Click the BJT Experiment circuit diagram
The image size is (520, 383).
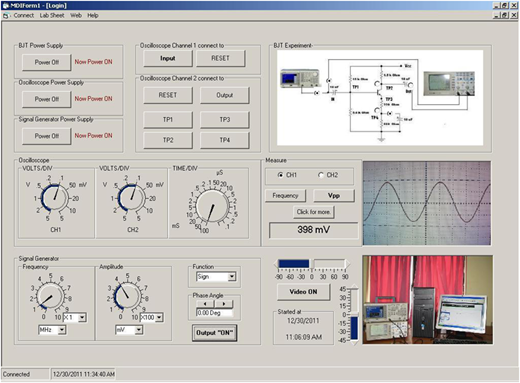380,98
